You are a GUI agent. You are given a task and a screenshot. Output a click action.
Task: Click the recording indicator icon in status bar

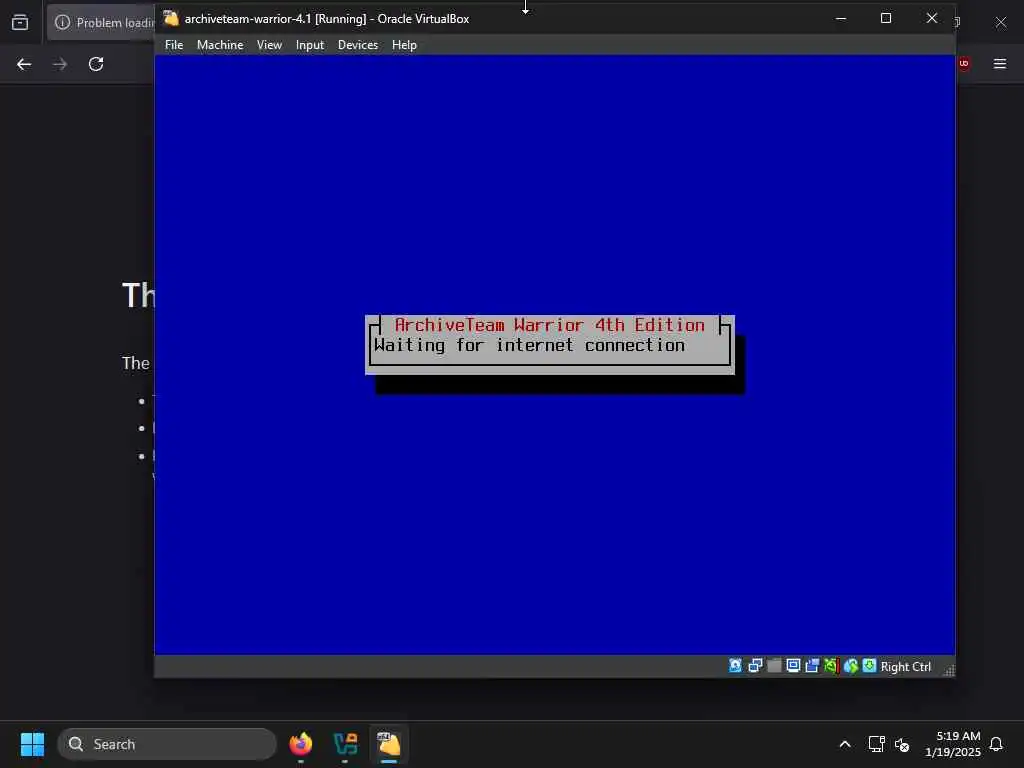point(812,665)
